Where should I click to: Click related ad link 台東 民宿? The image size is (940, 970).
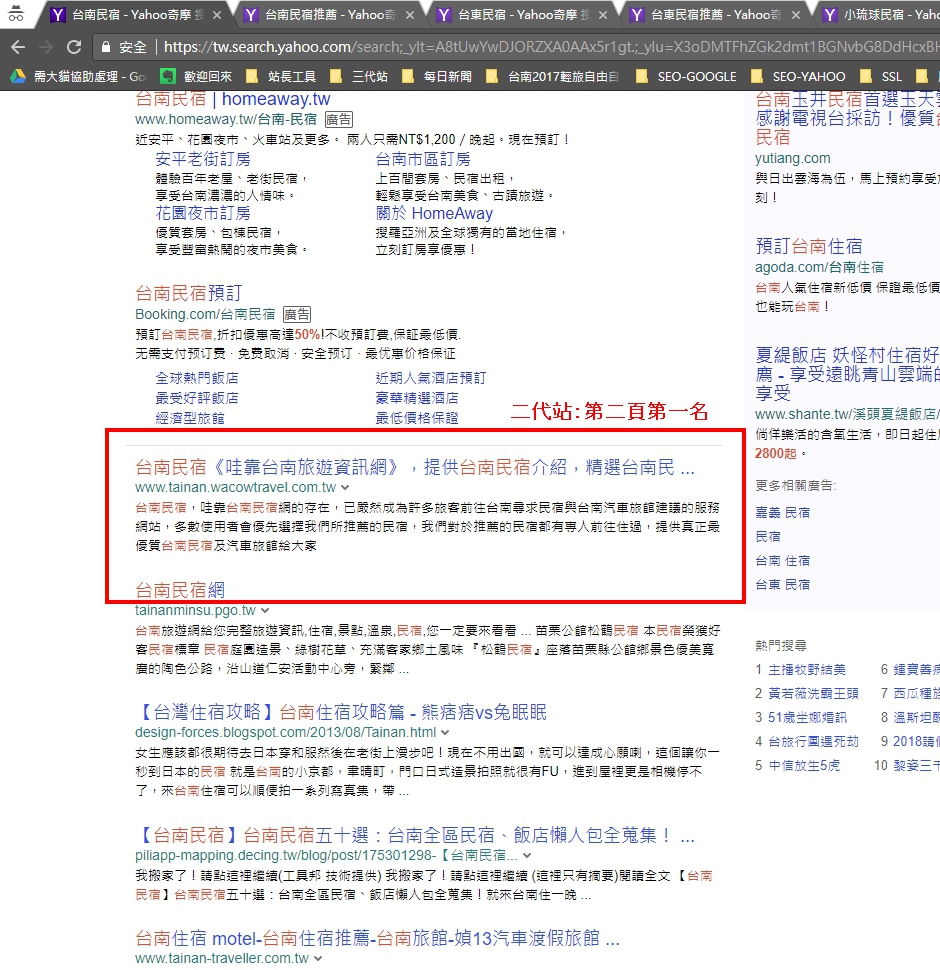coord(782,585)
